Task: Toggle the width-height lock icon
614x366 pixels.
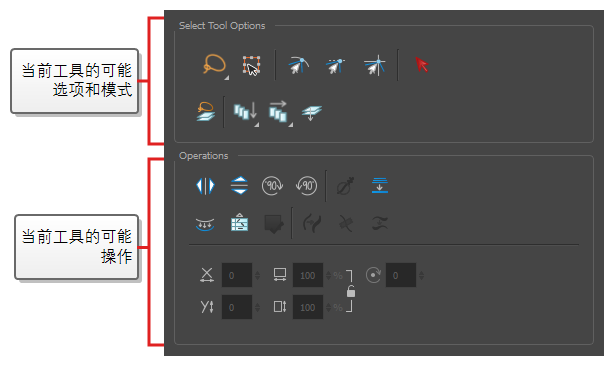Action: (x=351, y=291)
